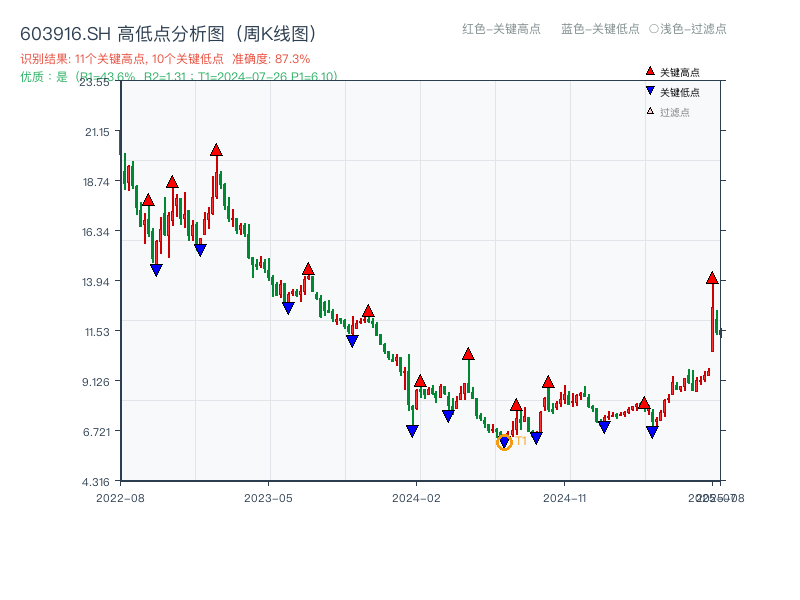Viewport: 800px width, 600px height.
Task: Select the orange T1 circle marker on the chart
Action: coord(505,441)
